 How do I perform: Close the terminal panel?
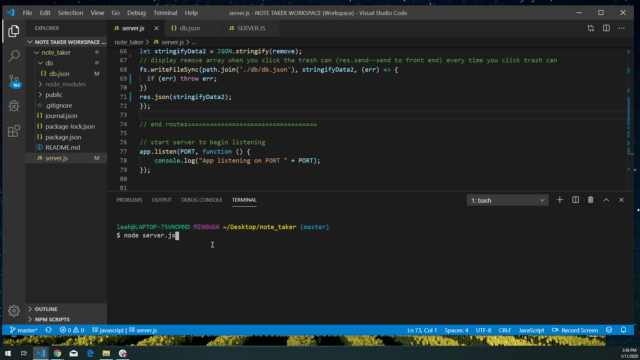pyautogui.click(x=621, y=200)
